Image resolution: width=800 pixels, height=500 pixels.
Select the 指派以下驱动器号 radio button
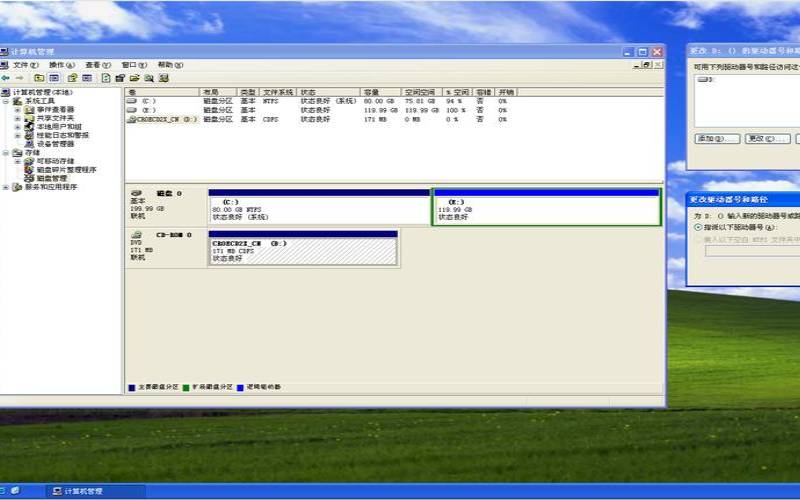coord(698,227)
